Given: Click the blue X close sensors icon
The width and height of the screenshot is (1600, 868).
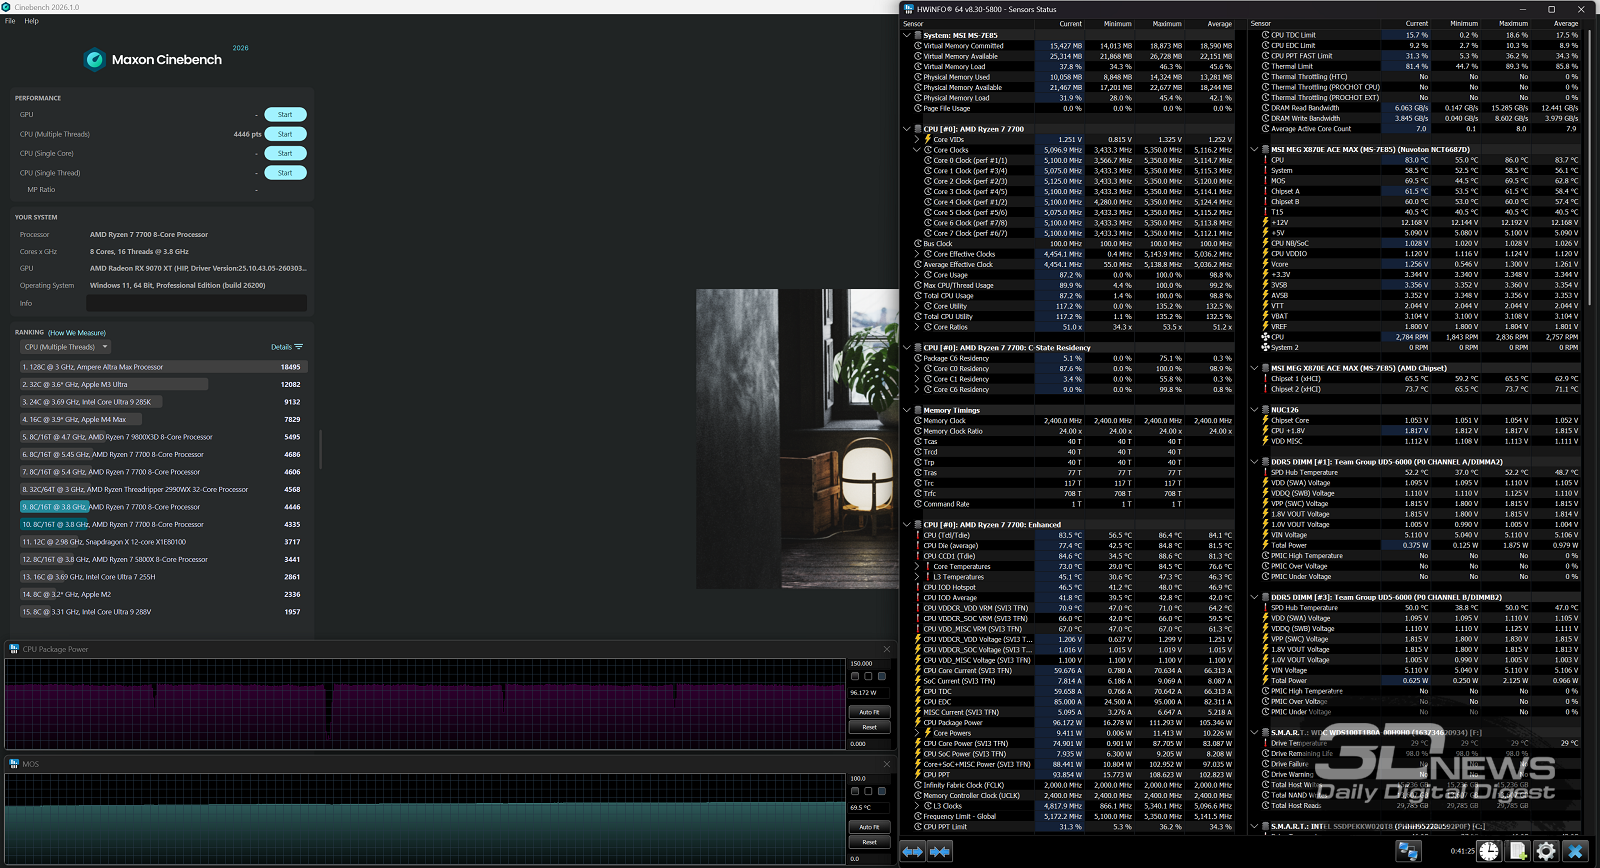Looking at the screenshot, I should tap(1575, 851).
